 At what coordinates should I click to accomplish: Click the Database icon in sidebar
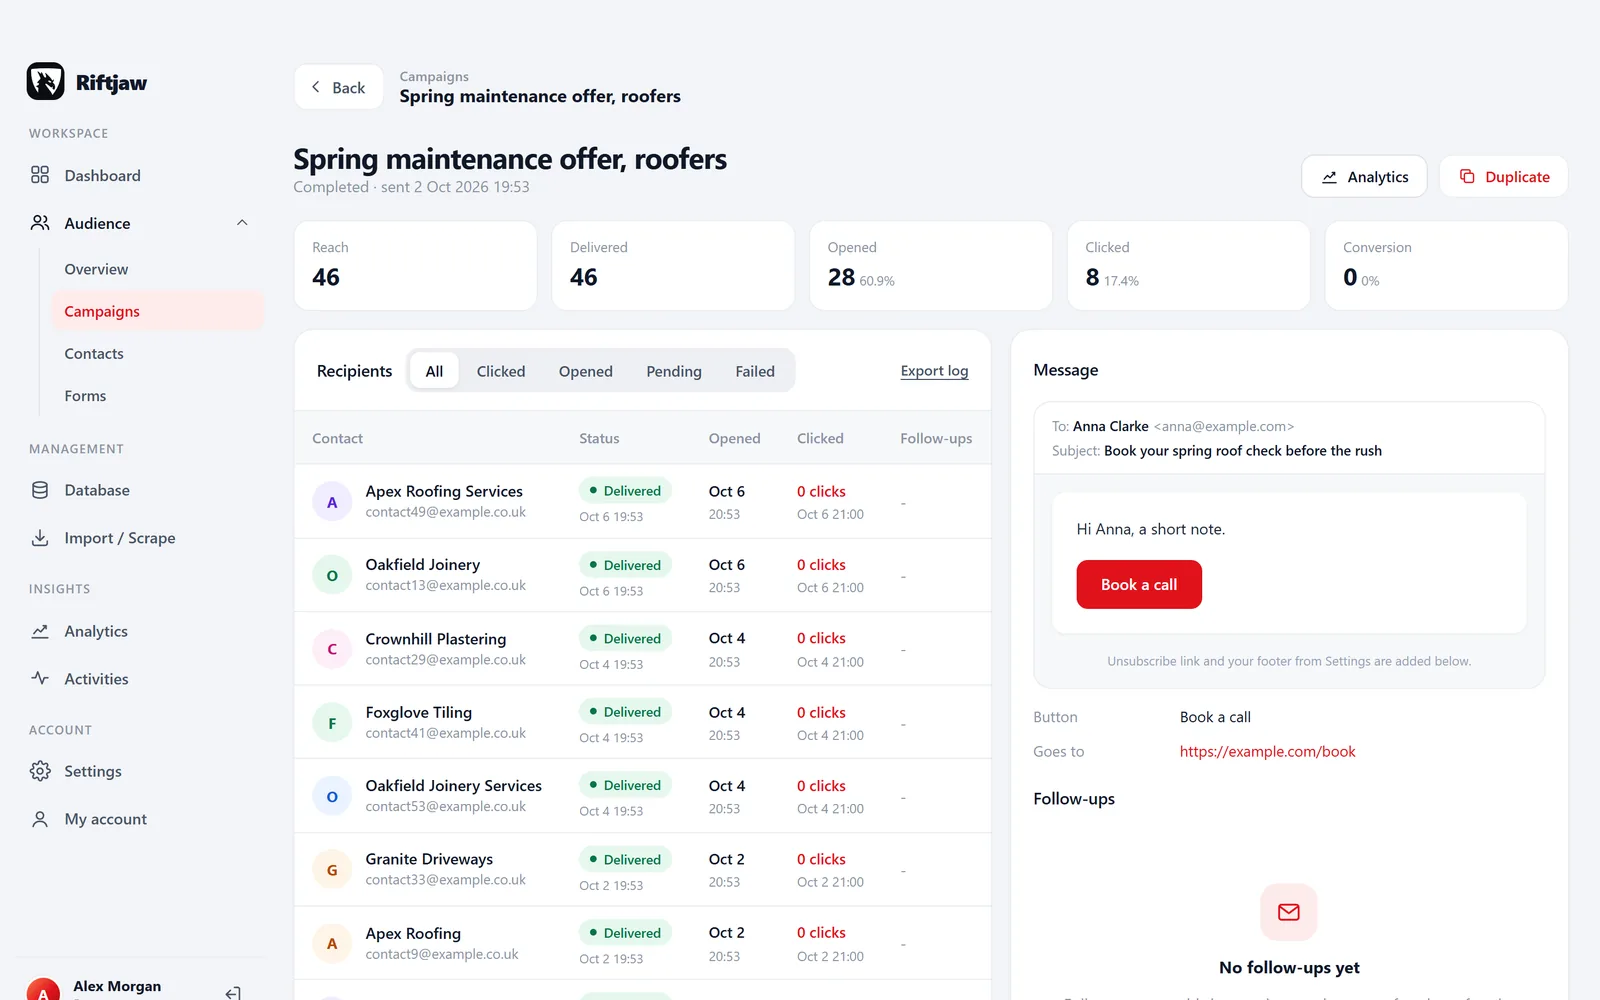click(x=40, y=490)
